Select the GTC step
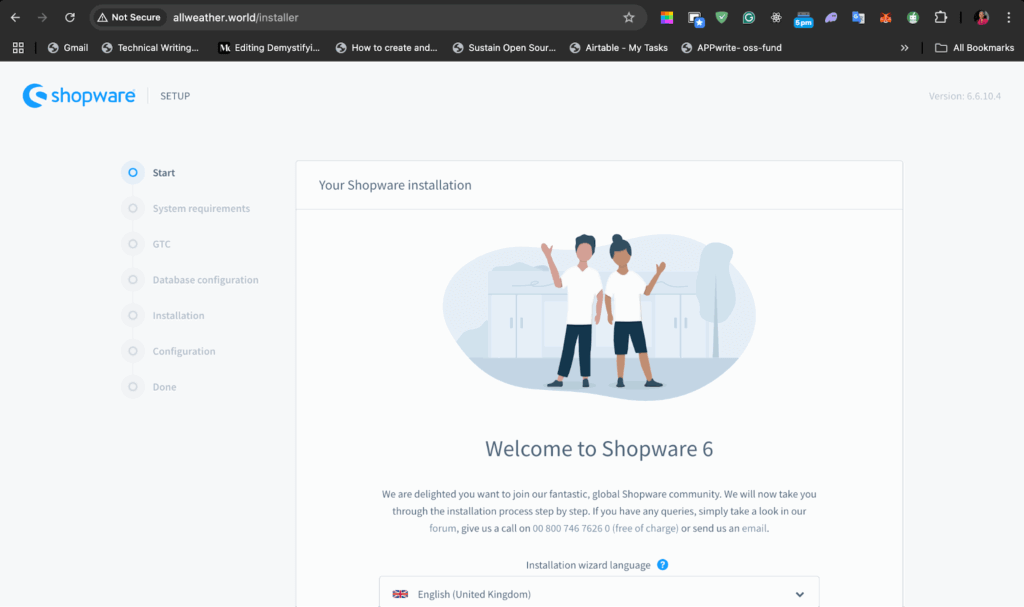1024x607 pixels. click(x=146, y=244)
